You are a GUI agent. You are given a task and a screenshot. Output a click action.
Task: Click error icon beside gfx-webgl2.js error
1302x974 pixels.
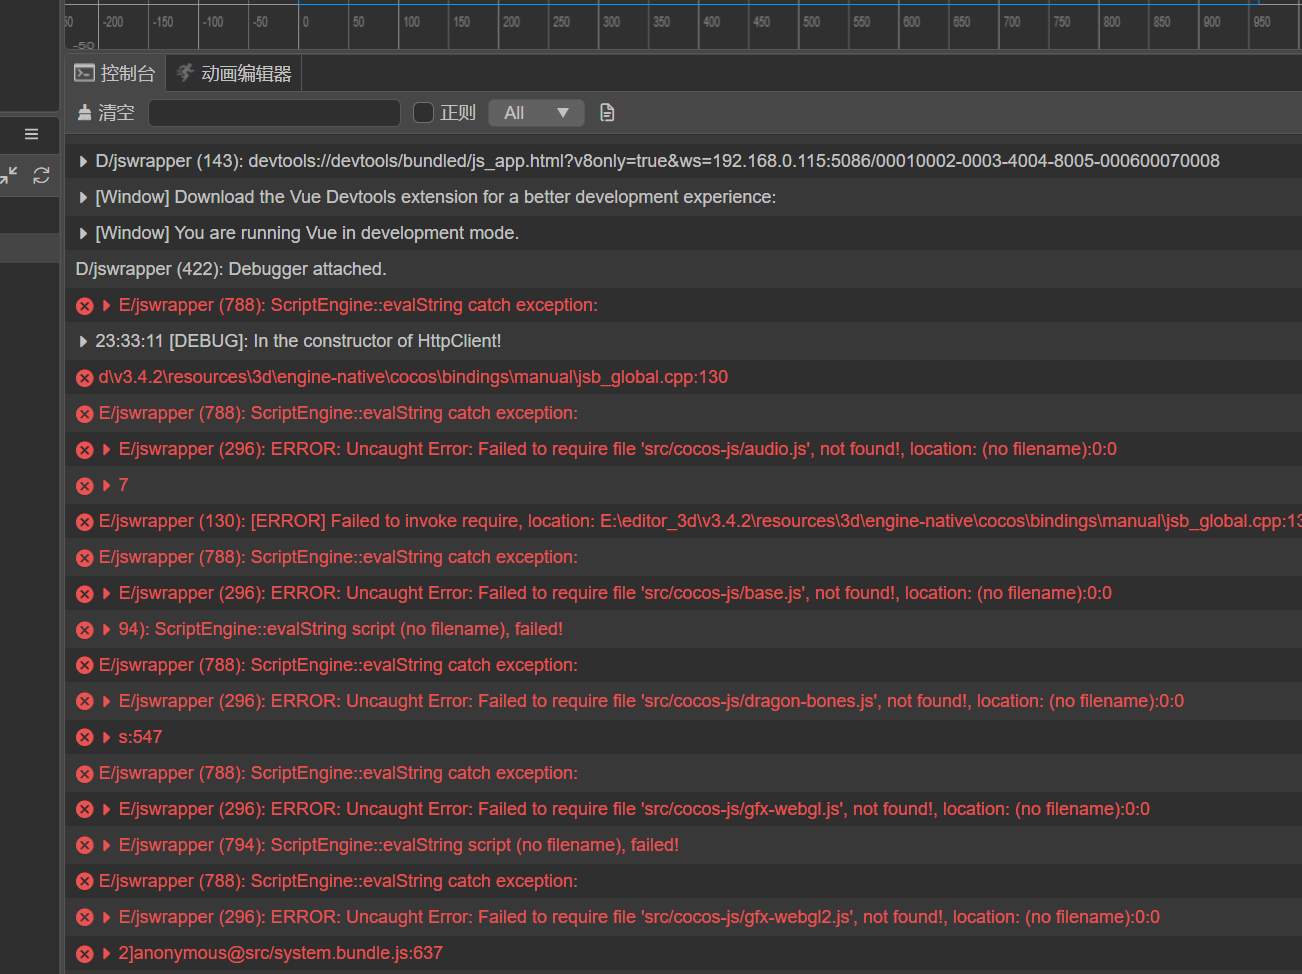click(x=85, y=918)
